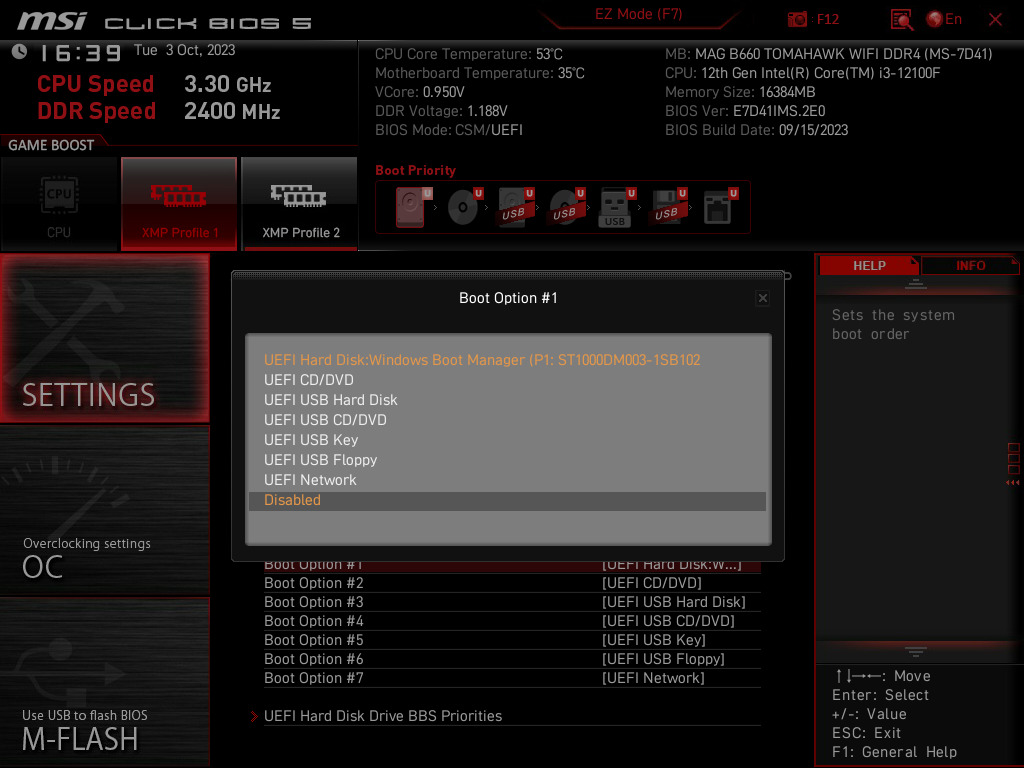Enable XMP Profile 1
The width and height of the screenshot is (1024, 768).
tap(179, 204)
